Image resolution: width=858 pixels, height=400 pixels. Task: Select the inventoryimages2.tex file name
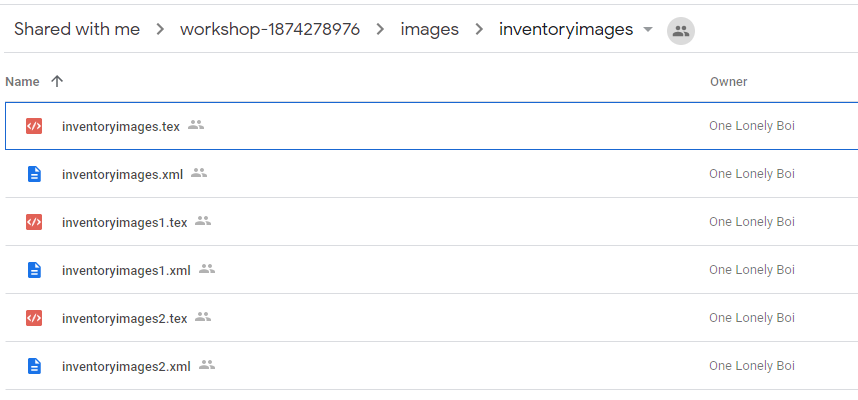pyautogui.click(x=124, y=318)
